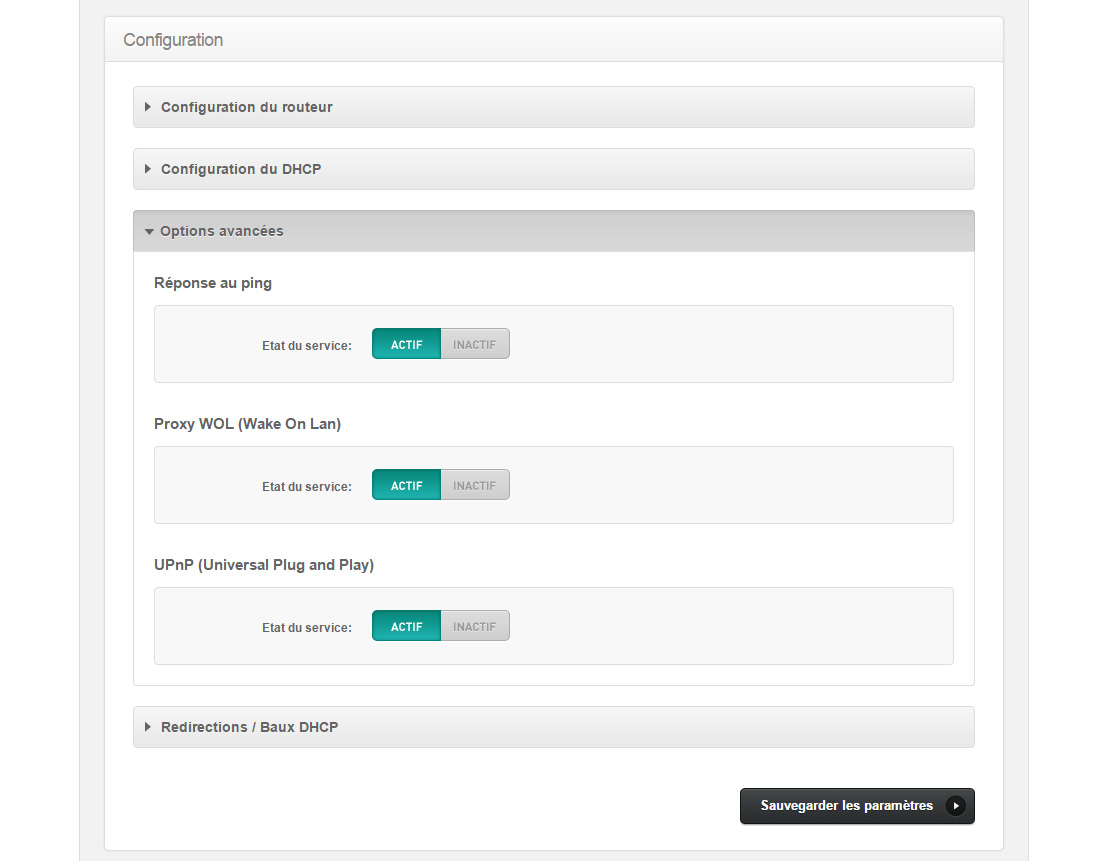
Task: Collapse the Options avancées section
Action: (222, 231)
